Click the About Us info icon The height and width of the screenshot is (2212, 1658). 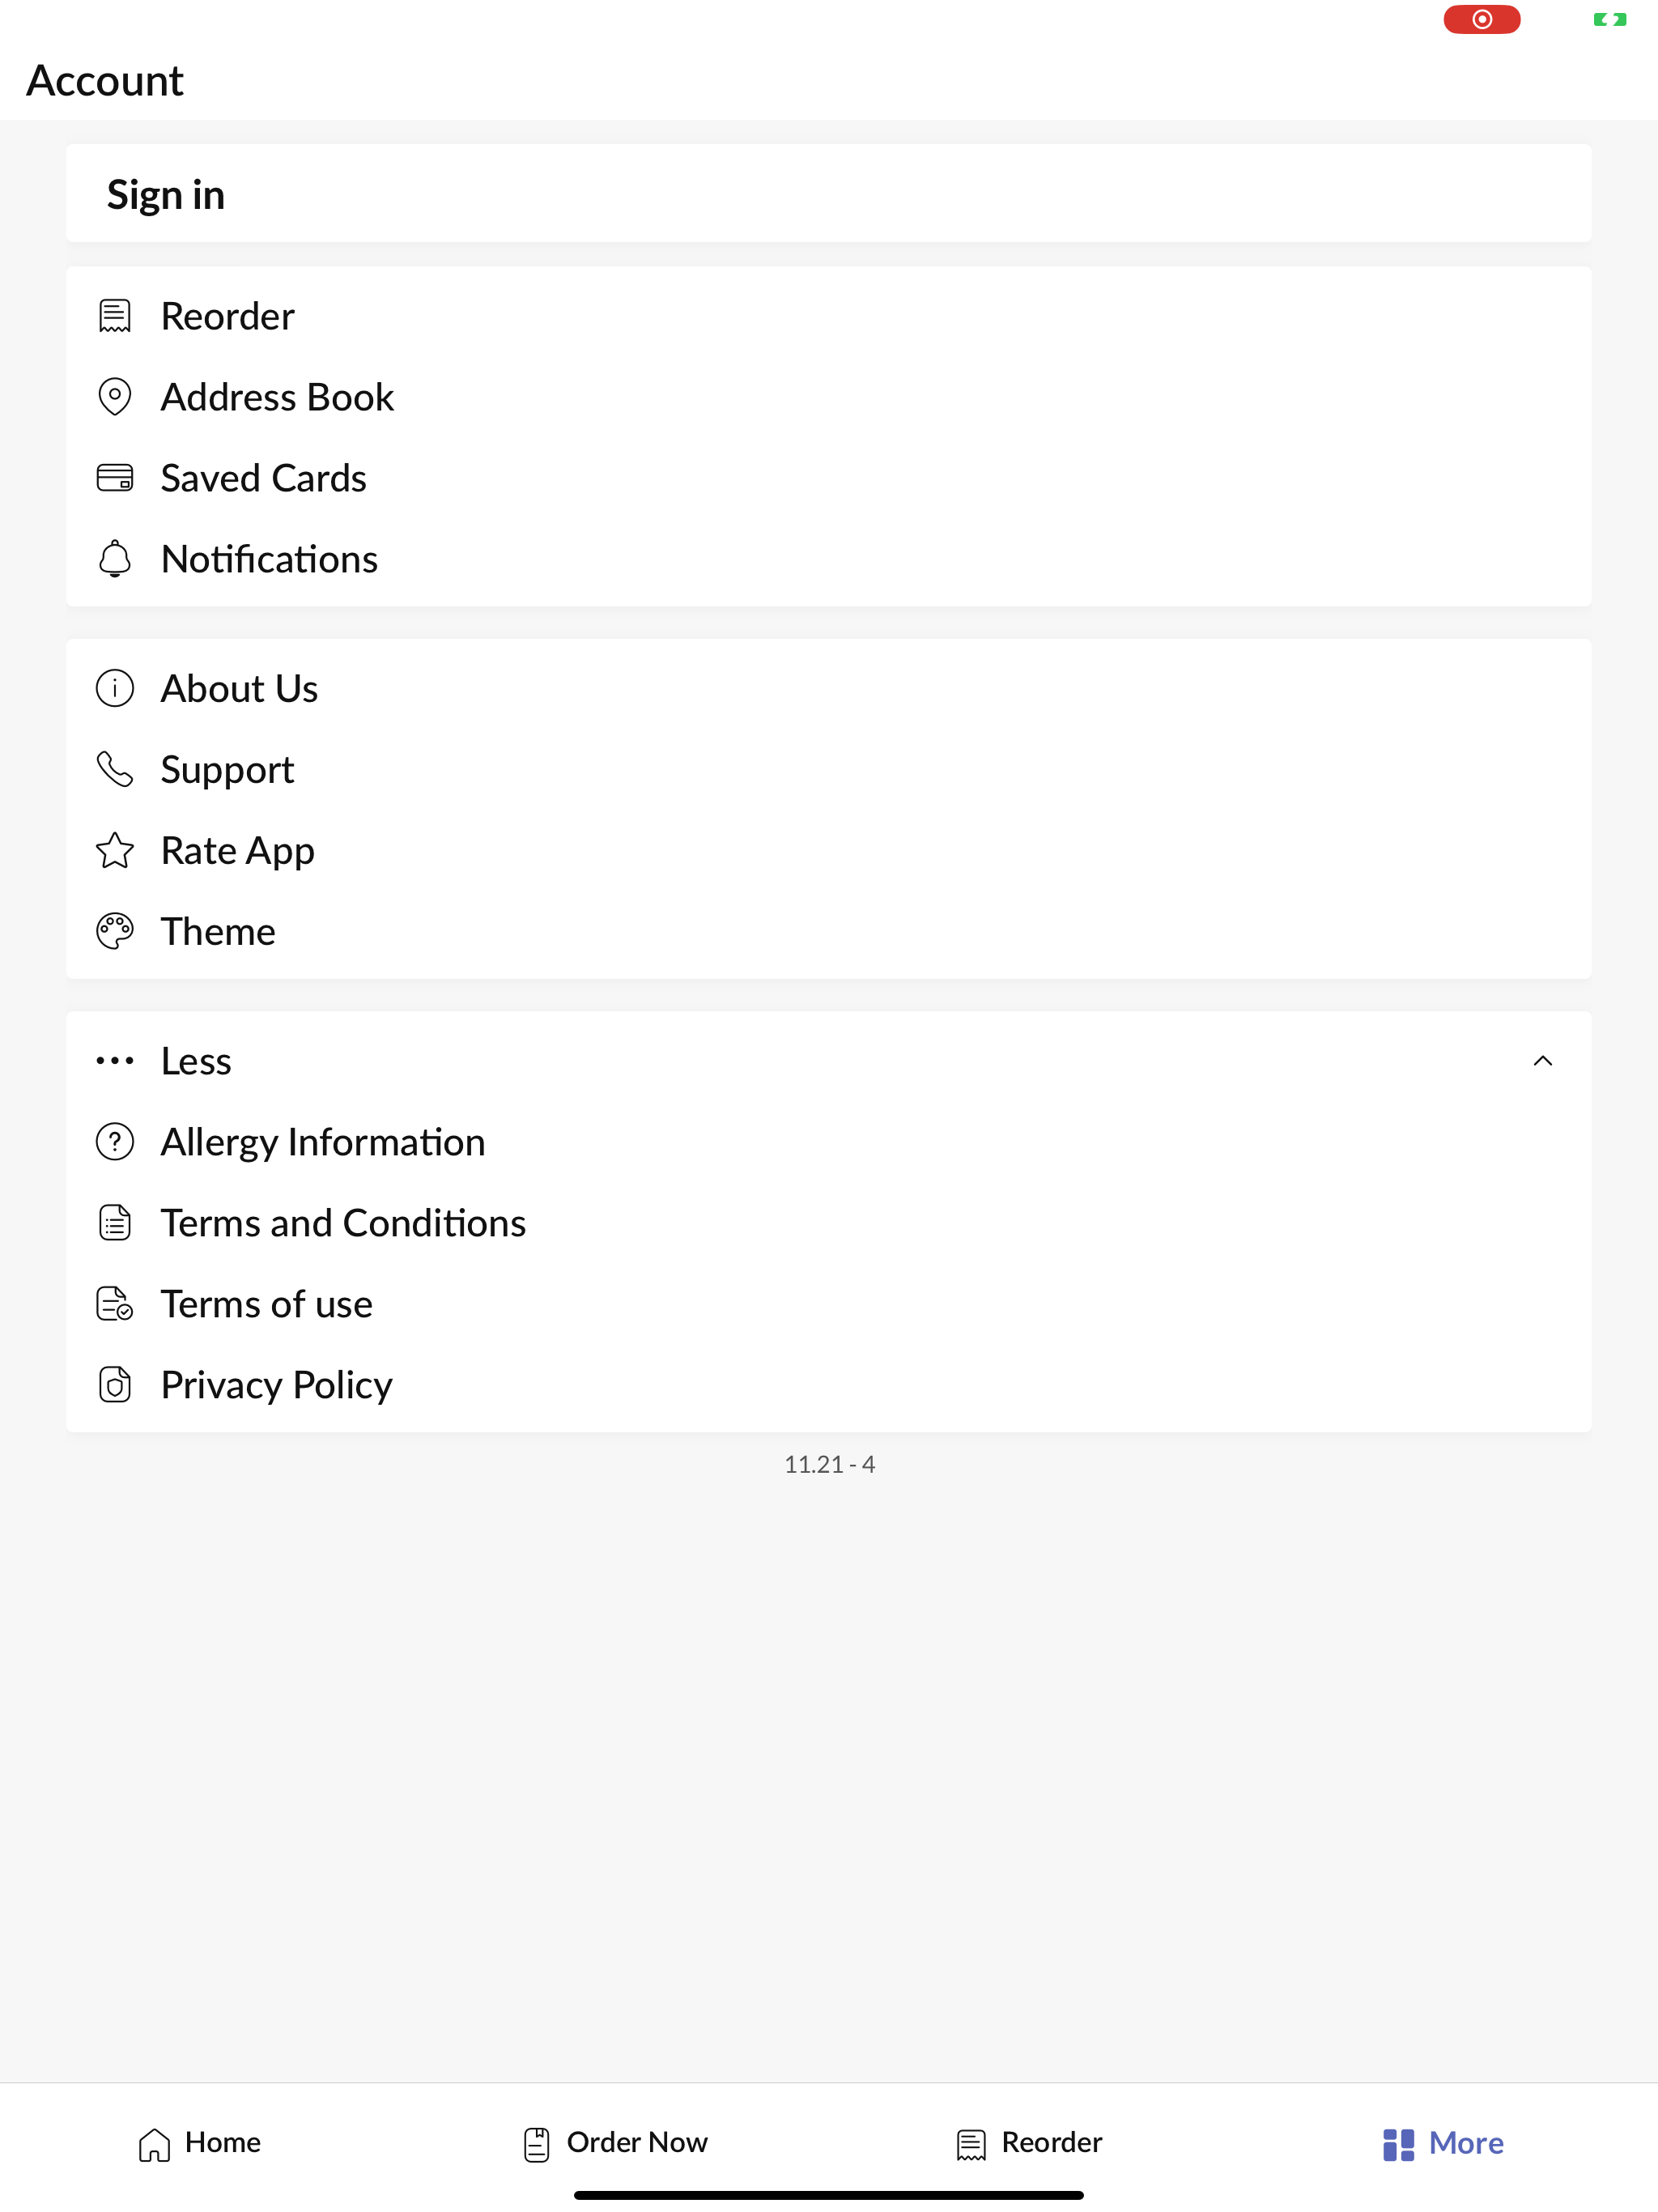tap(115, 688)
